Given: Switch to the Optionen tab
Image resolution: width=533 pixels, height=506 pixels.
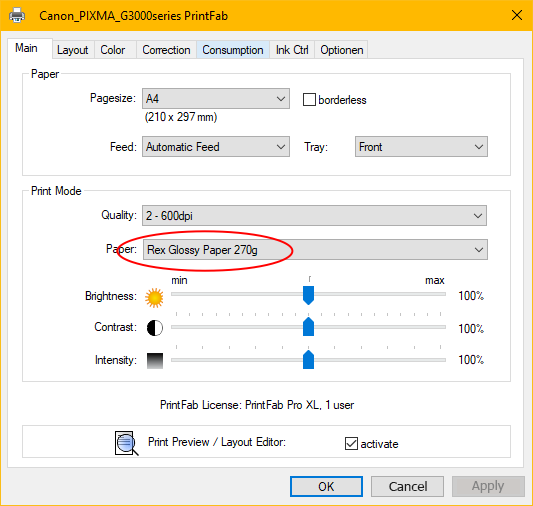Looking at the screenshot, I should [341, 50].
